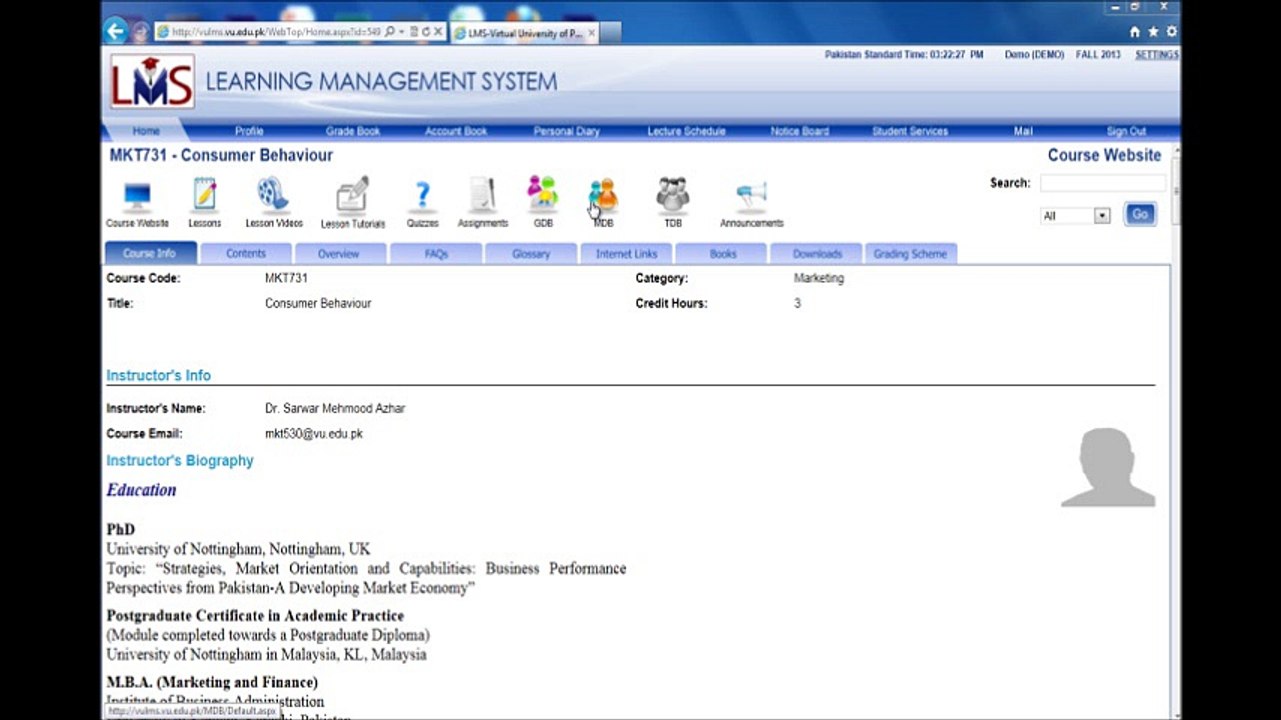Open browser Favorites star icon
Screen dimensions: 1281x720
pos(1153,32)
